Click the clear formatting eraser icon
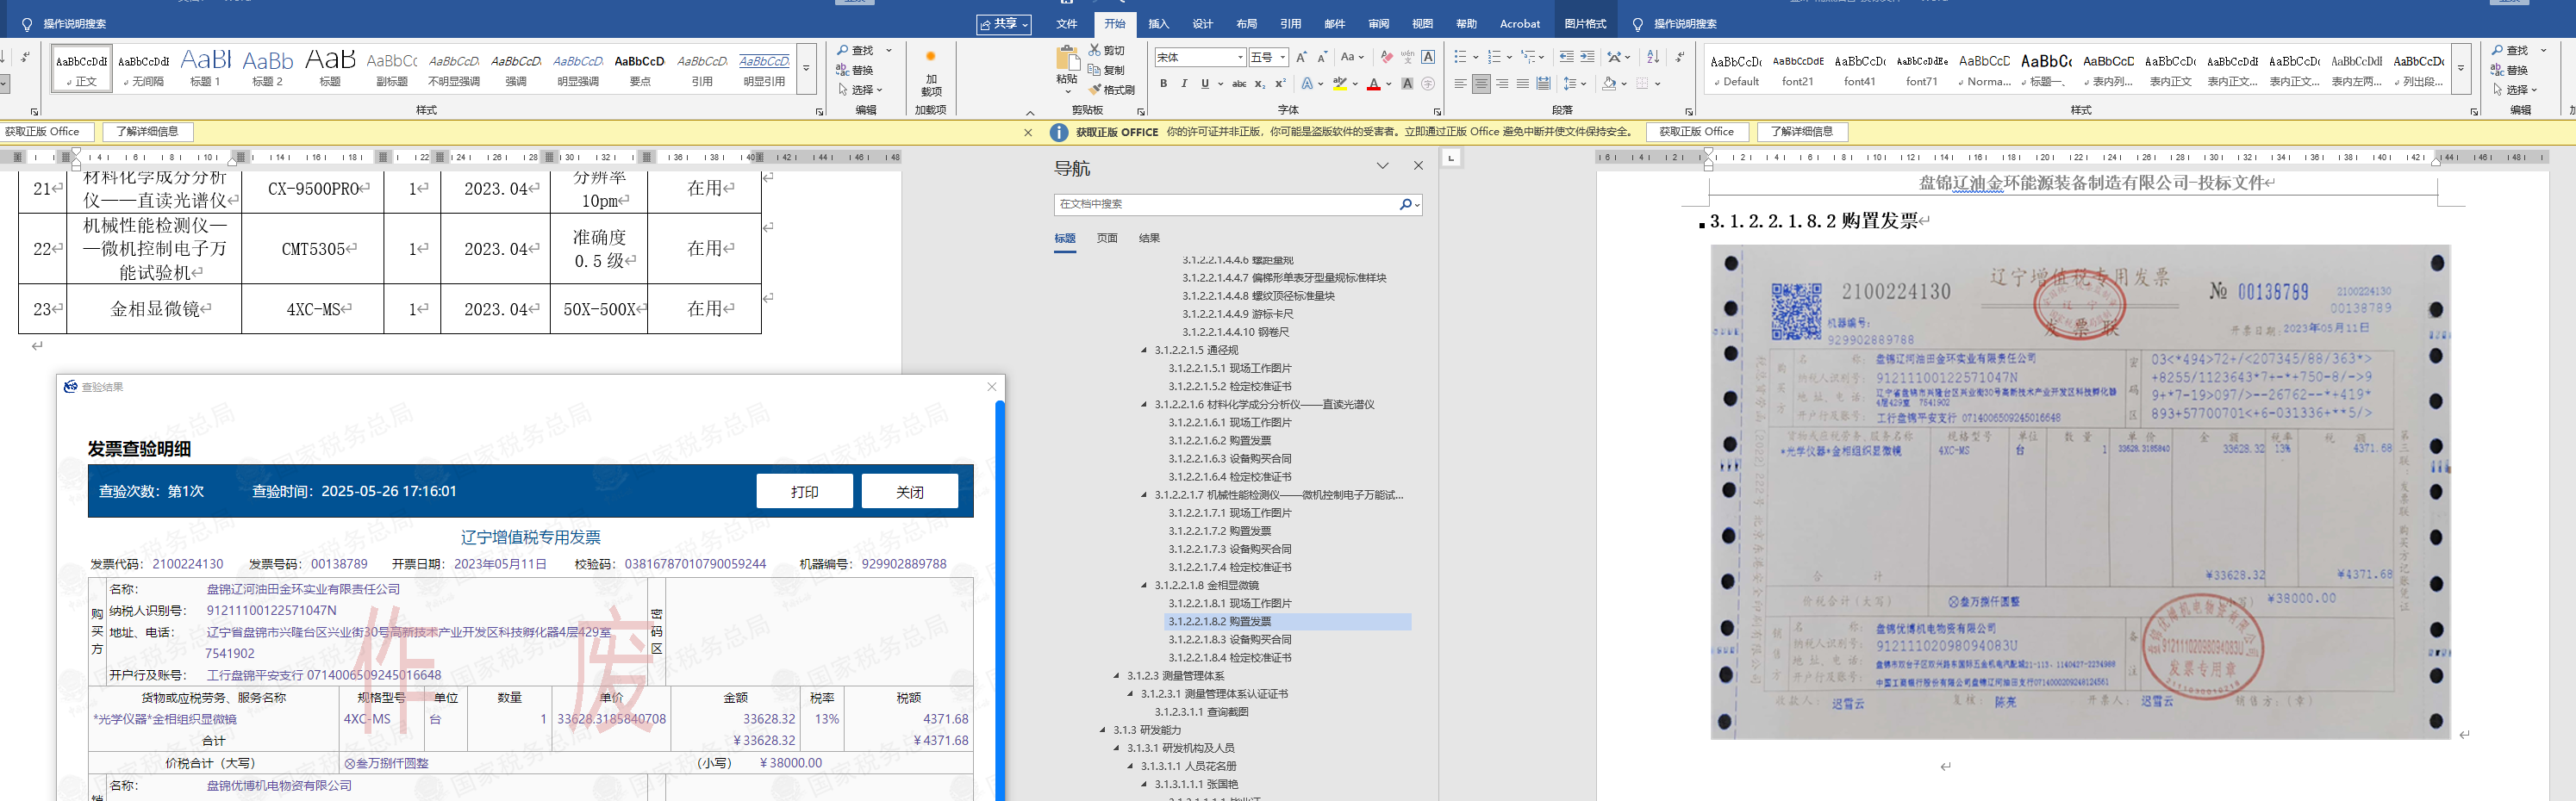Viewport: 2576px width, 801px height. (x=1386, y=57)
